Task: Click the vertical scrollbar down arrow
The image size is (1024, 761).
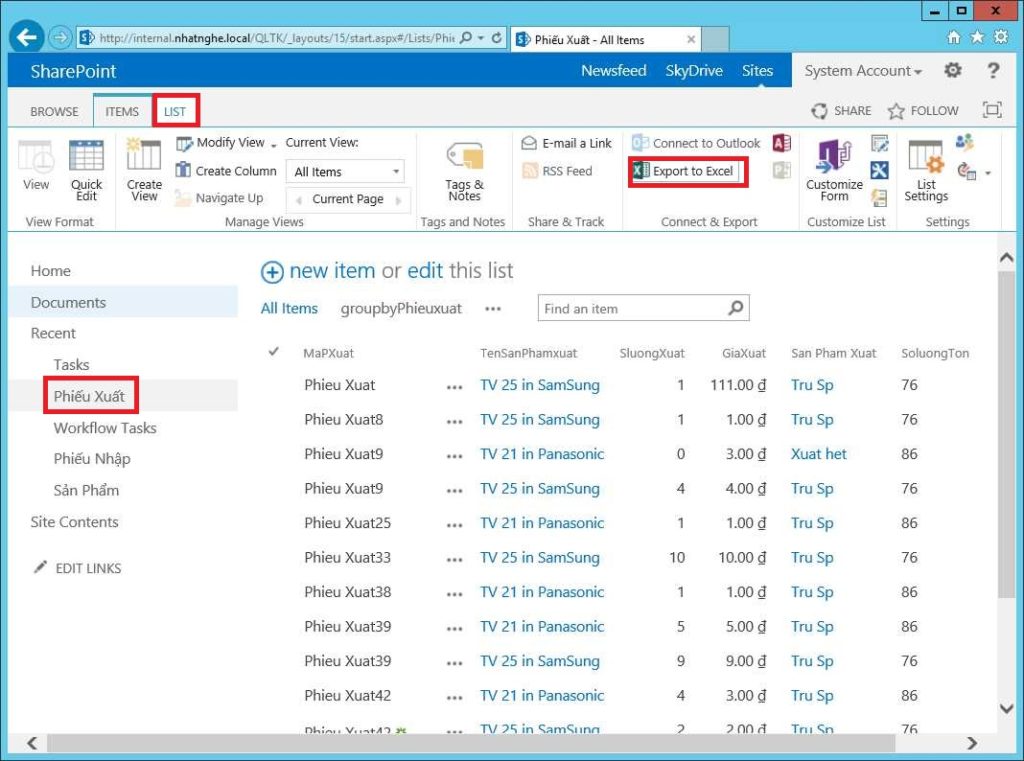Action: pos(1006,709)
